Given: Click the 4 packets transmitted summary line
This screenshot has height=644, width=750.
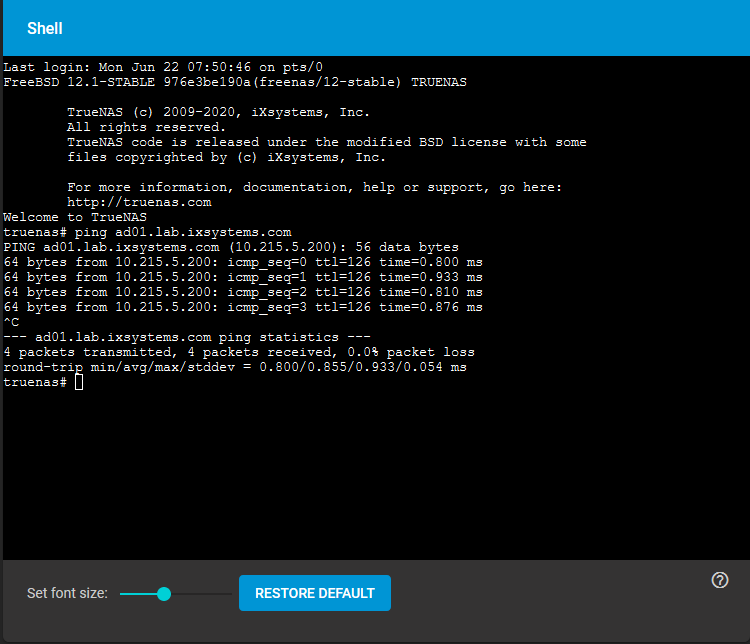Looking at the screenshot, I should [239, 352].
